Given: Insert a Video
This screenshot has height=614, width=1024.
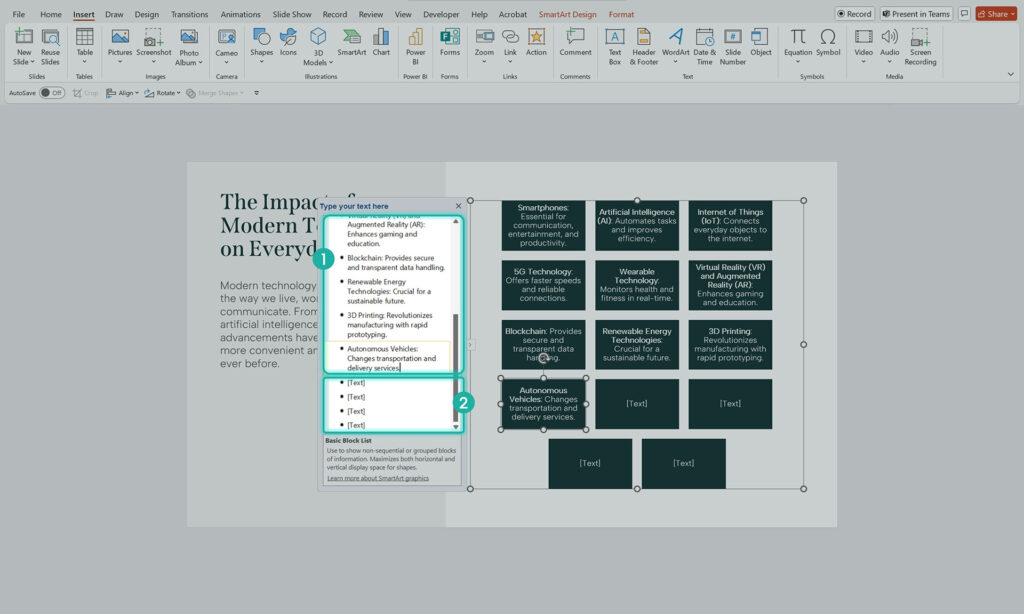Looking at the screenshot, I should pyautogui.click(x=863, y=46).
